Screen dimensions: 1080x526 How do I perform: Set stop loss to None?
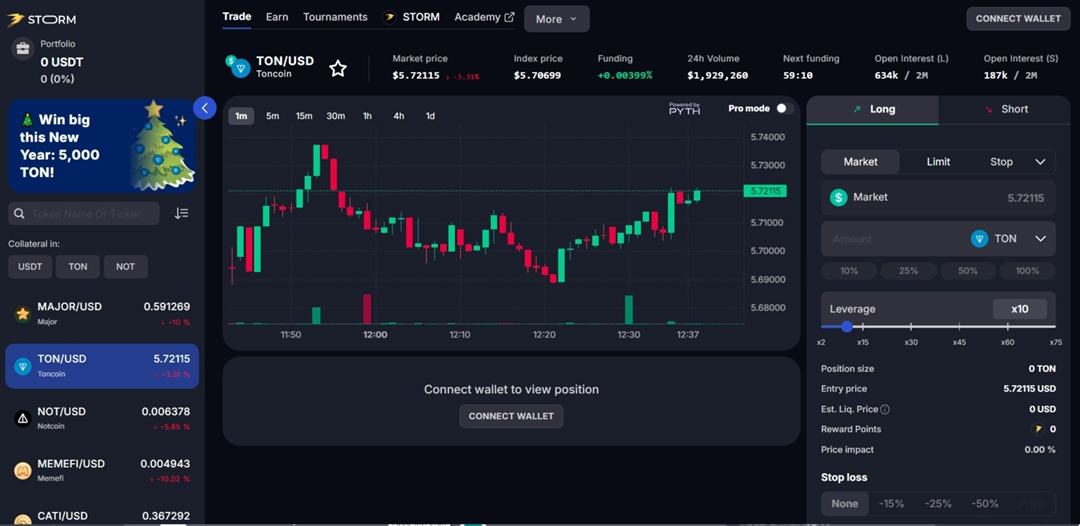coord(844,504)
